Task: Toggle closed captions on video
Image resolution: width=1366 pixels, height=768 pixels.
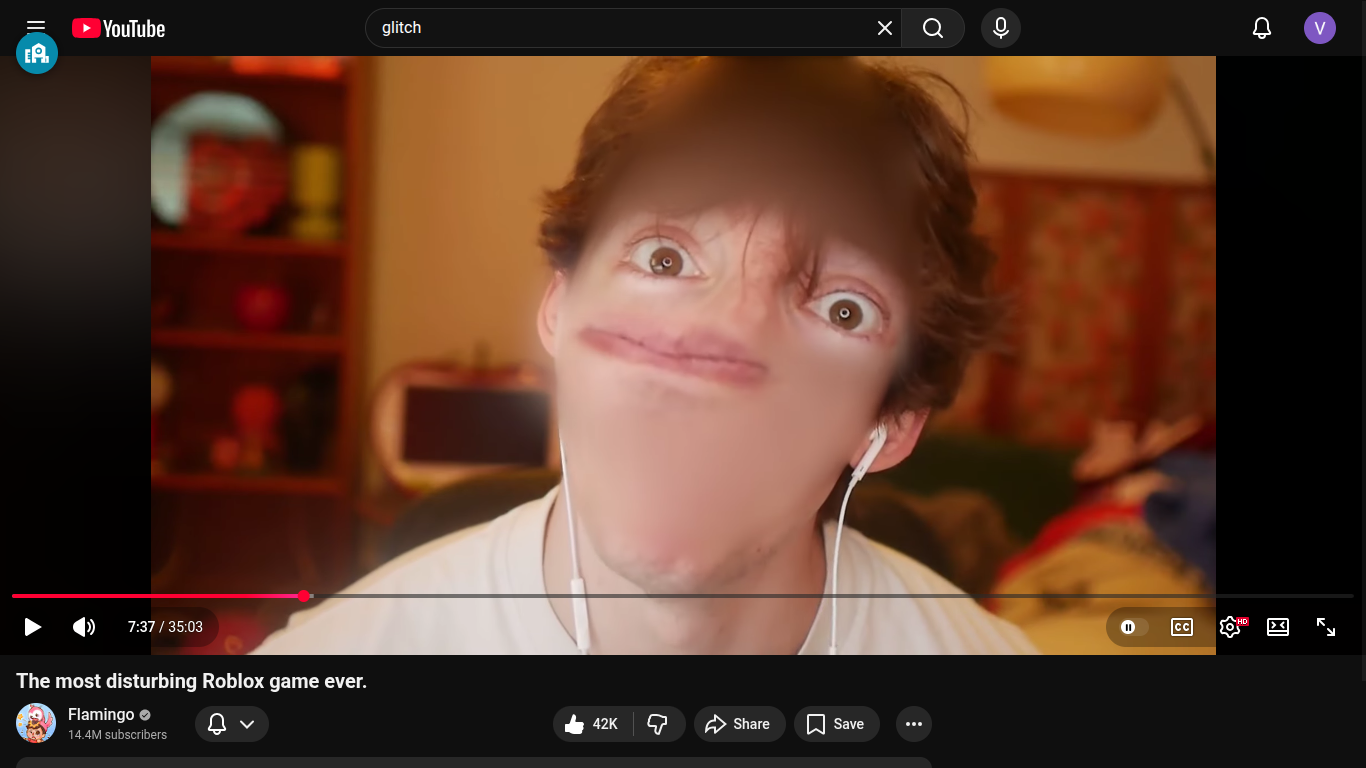Action: (1181, 627)
